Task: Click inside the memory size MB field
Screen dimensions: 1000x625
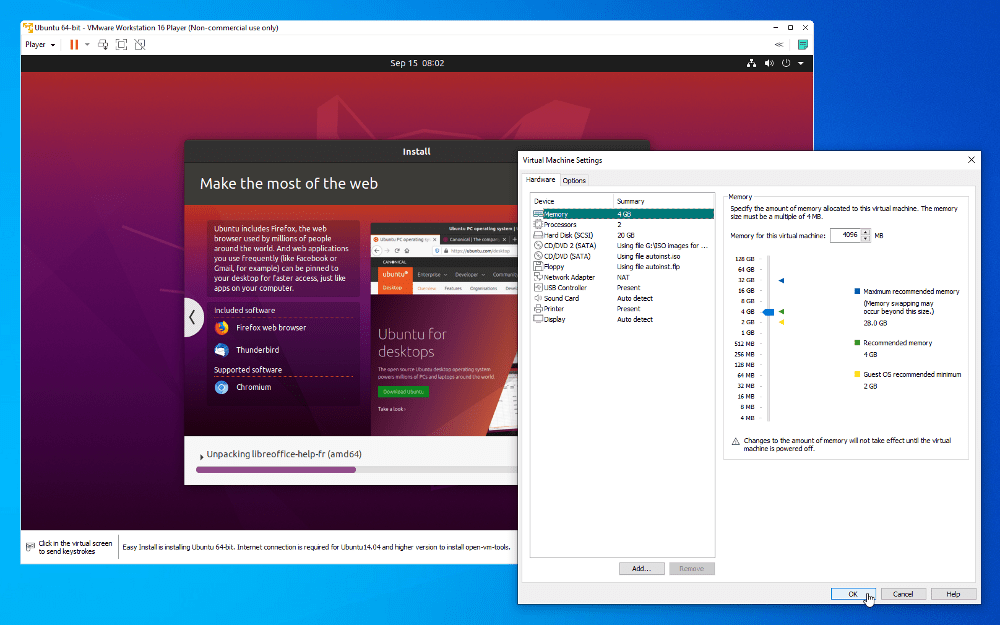Action: click(x=845, y=235)
